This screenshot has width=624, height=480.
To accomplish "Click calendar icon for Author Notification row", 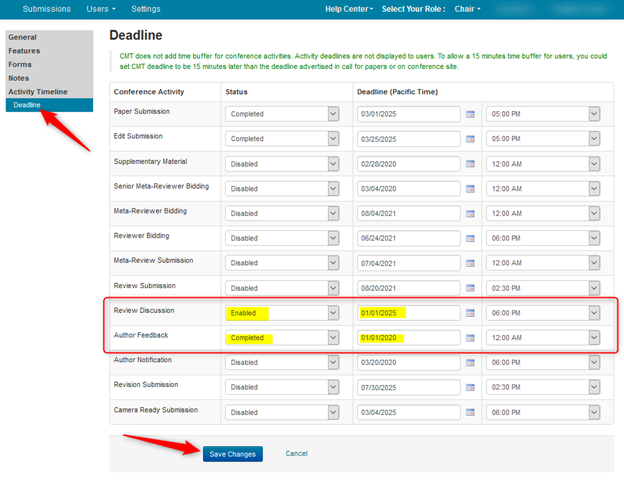I will 470,362.
